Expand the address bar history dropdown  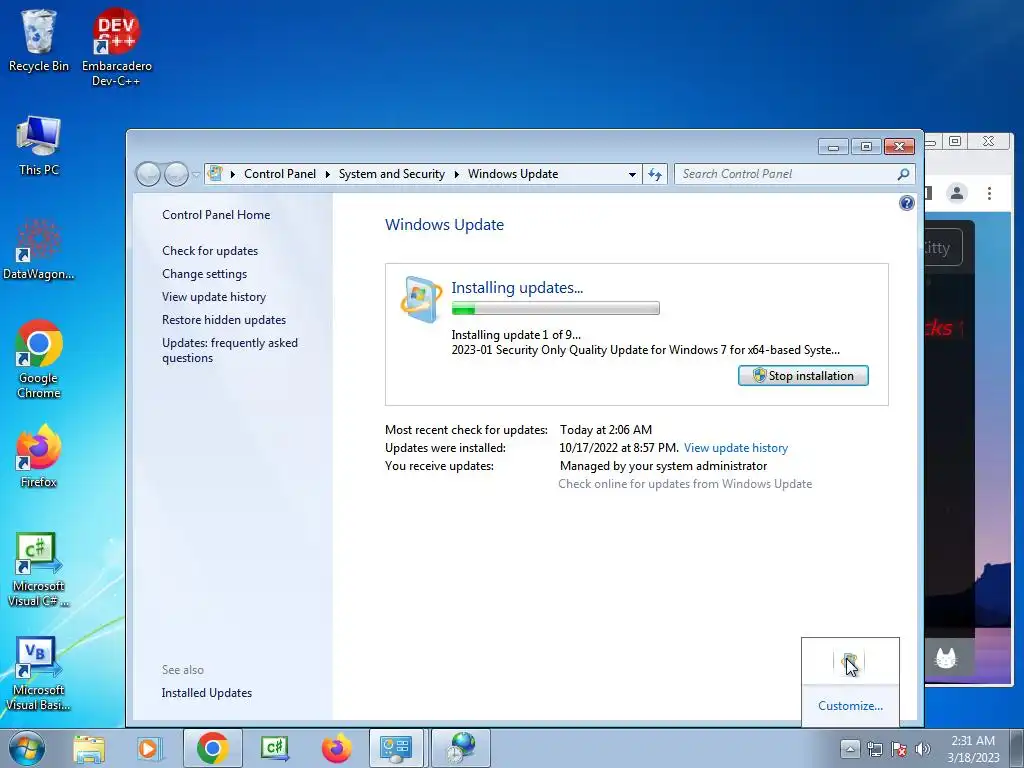[x=632, y=174]
